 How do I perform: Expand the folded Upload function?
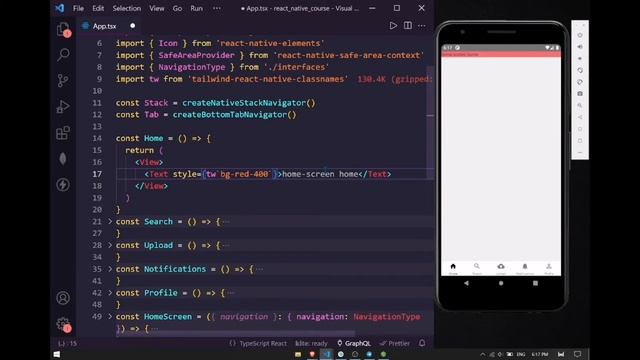click(110, 245)
